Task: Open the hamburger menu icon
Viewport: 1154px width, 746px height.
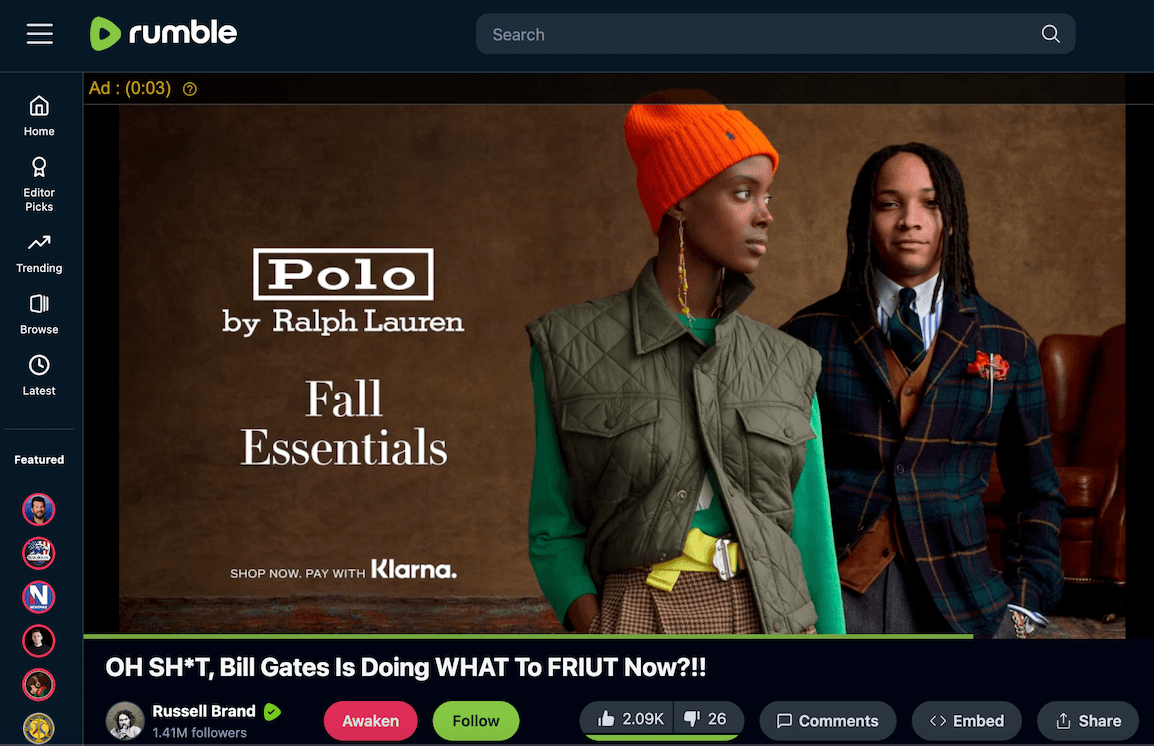Action: click(x=40, y=34)
